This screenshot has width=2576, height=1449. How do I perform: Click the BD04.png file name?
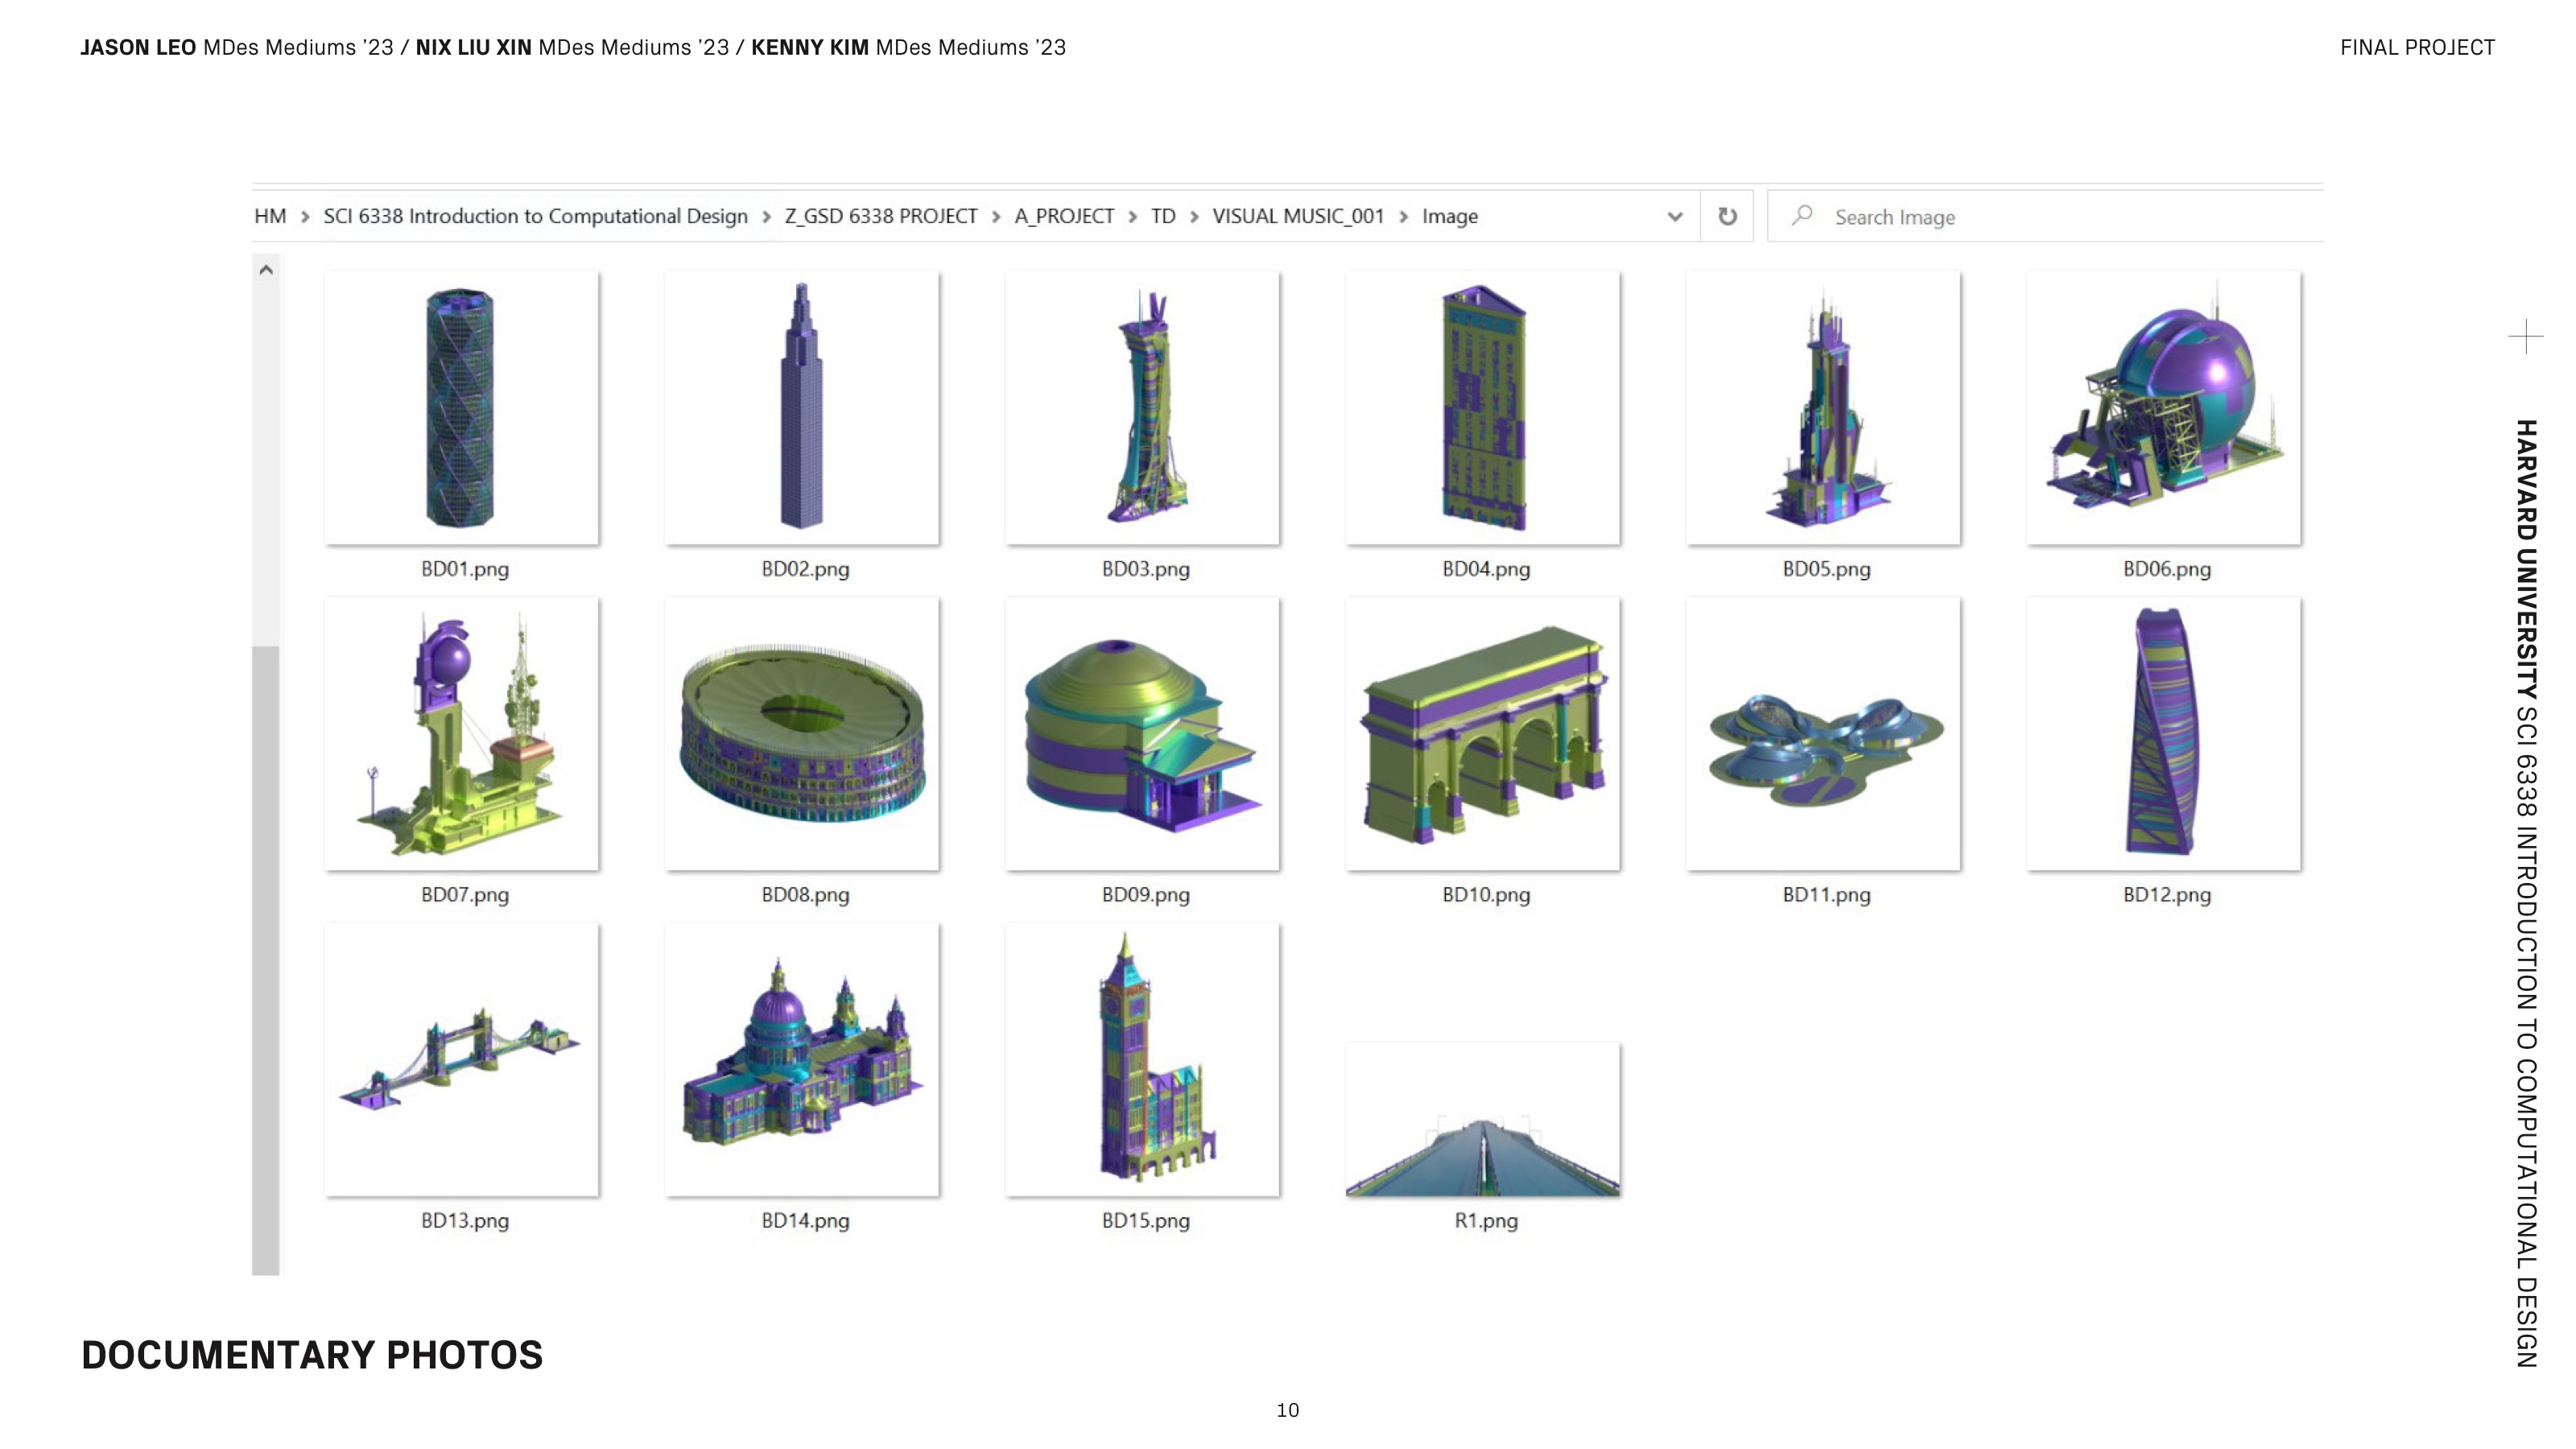[1486, 569]
